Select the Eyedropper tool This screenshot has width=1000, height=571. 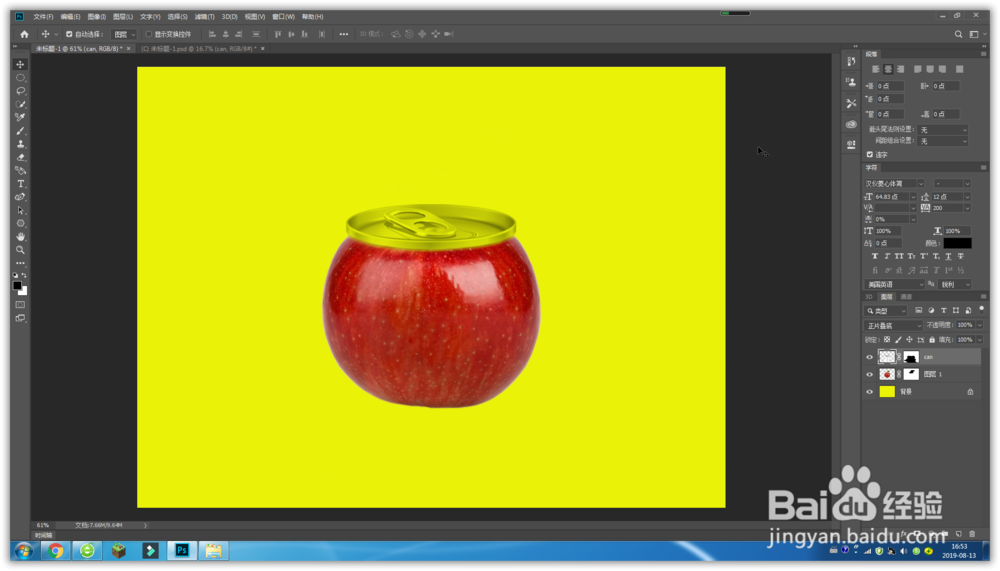pyautogui.click(x=20, y=117)
